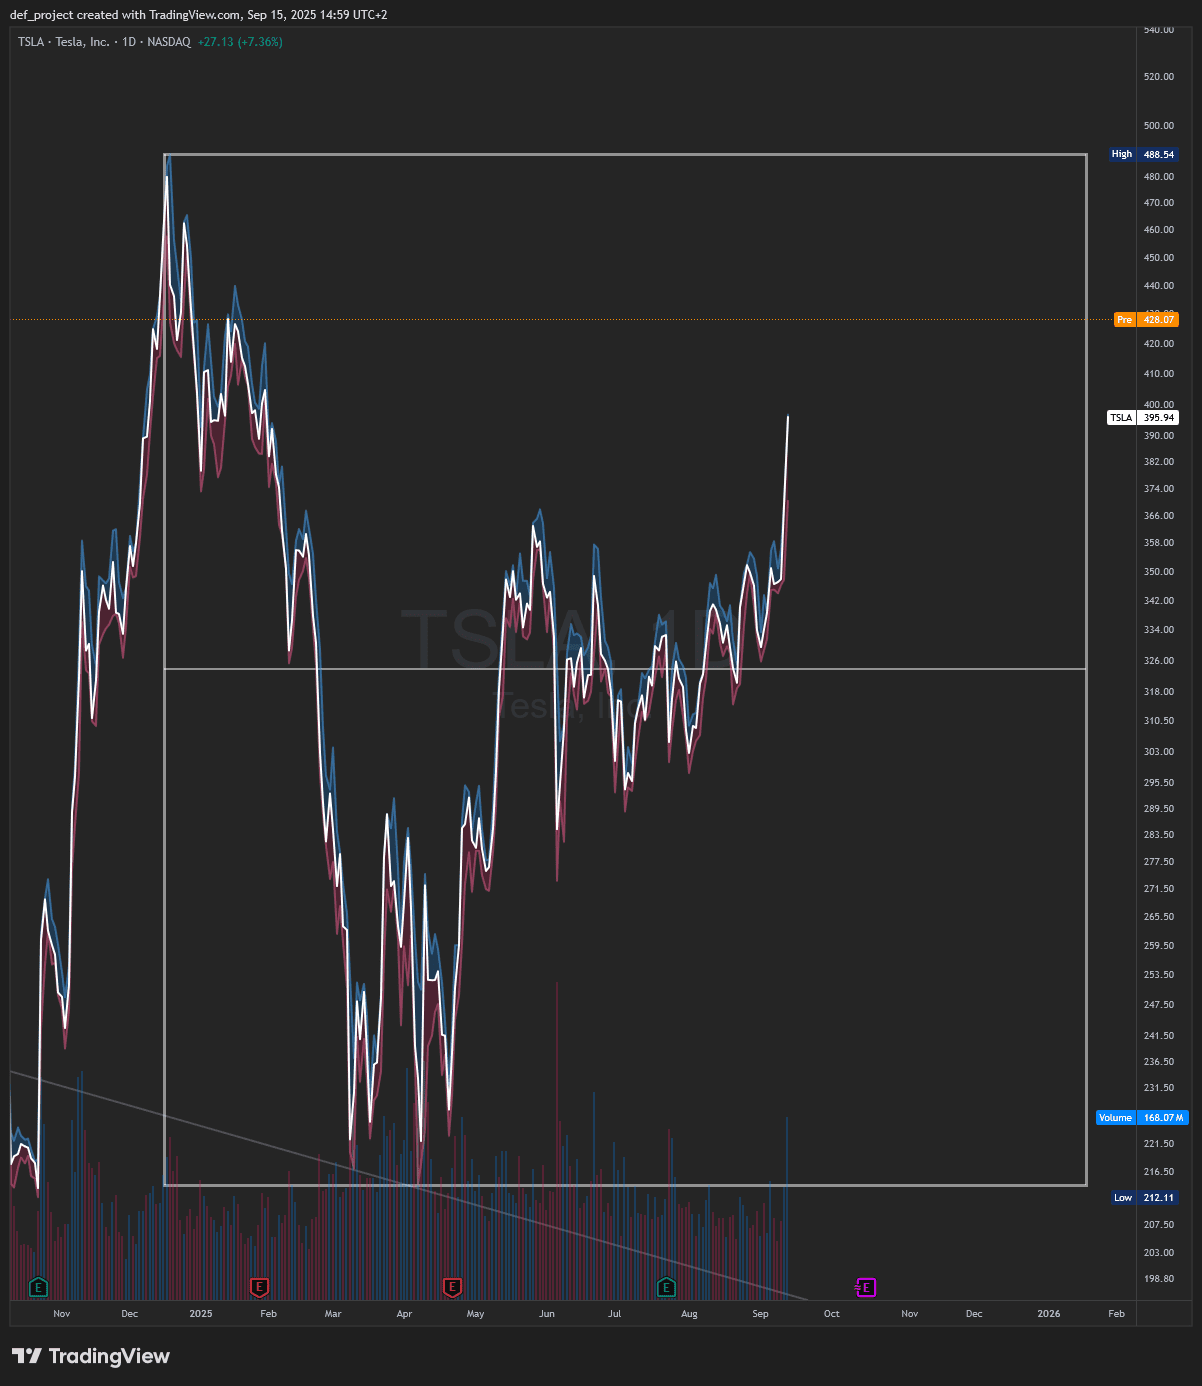The height and width of the screenshot is (1386, 1202).
Task: Click the 500.00 price axis value
Action: pyautogui.click(x=1159, y=126)
